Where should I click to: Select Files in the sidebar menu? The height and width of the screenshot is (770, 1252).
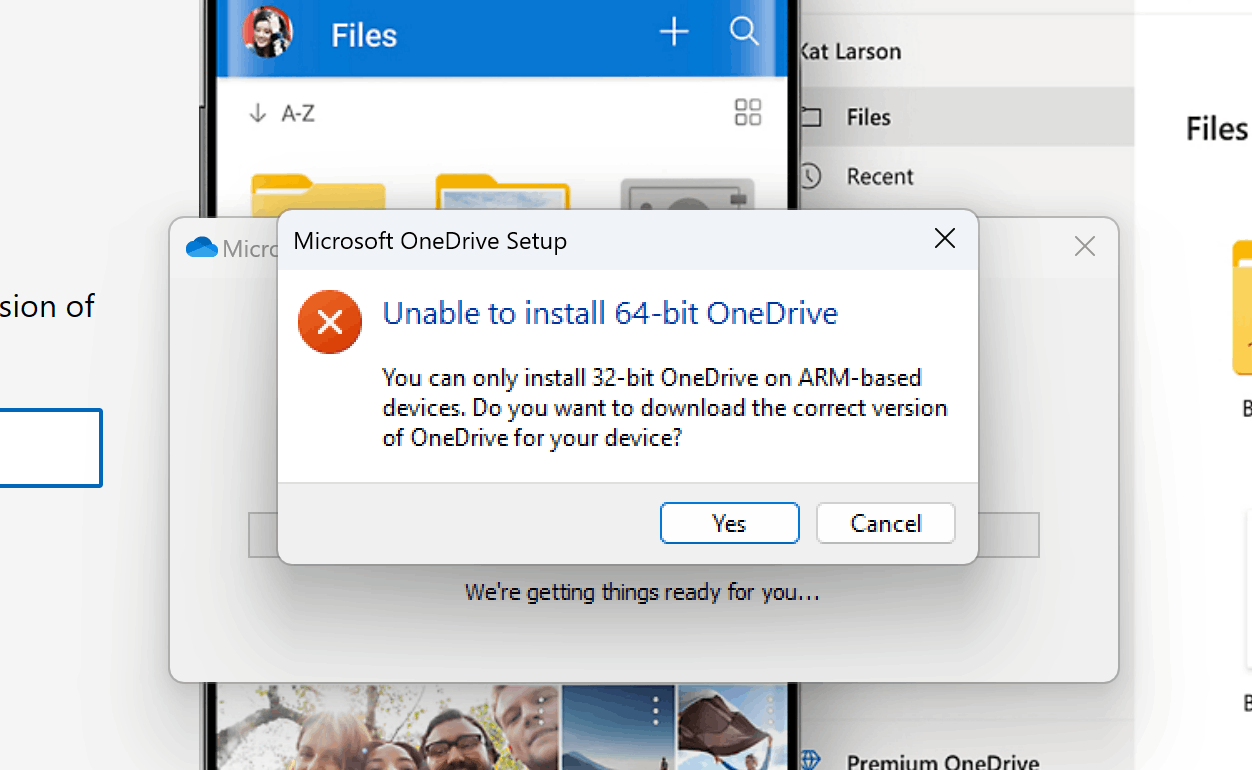click(868, 117)
